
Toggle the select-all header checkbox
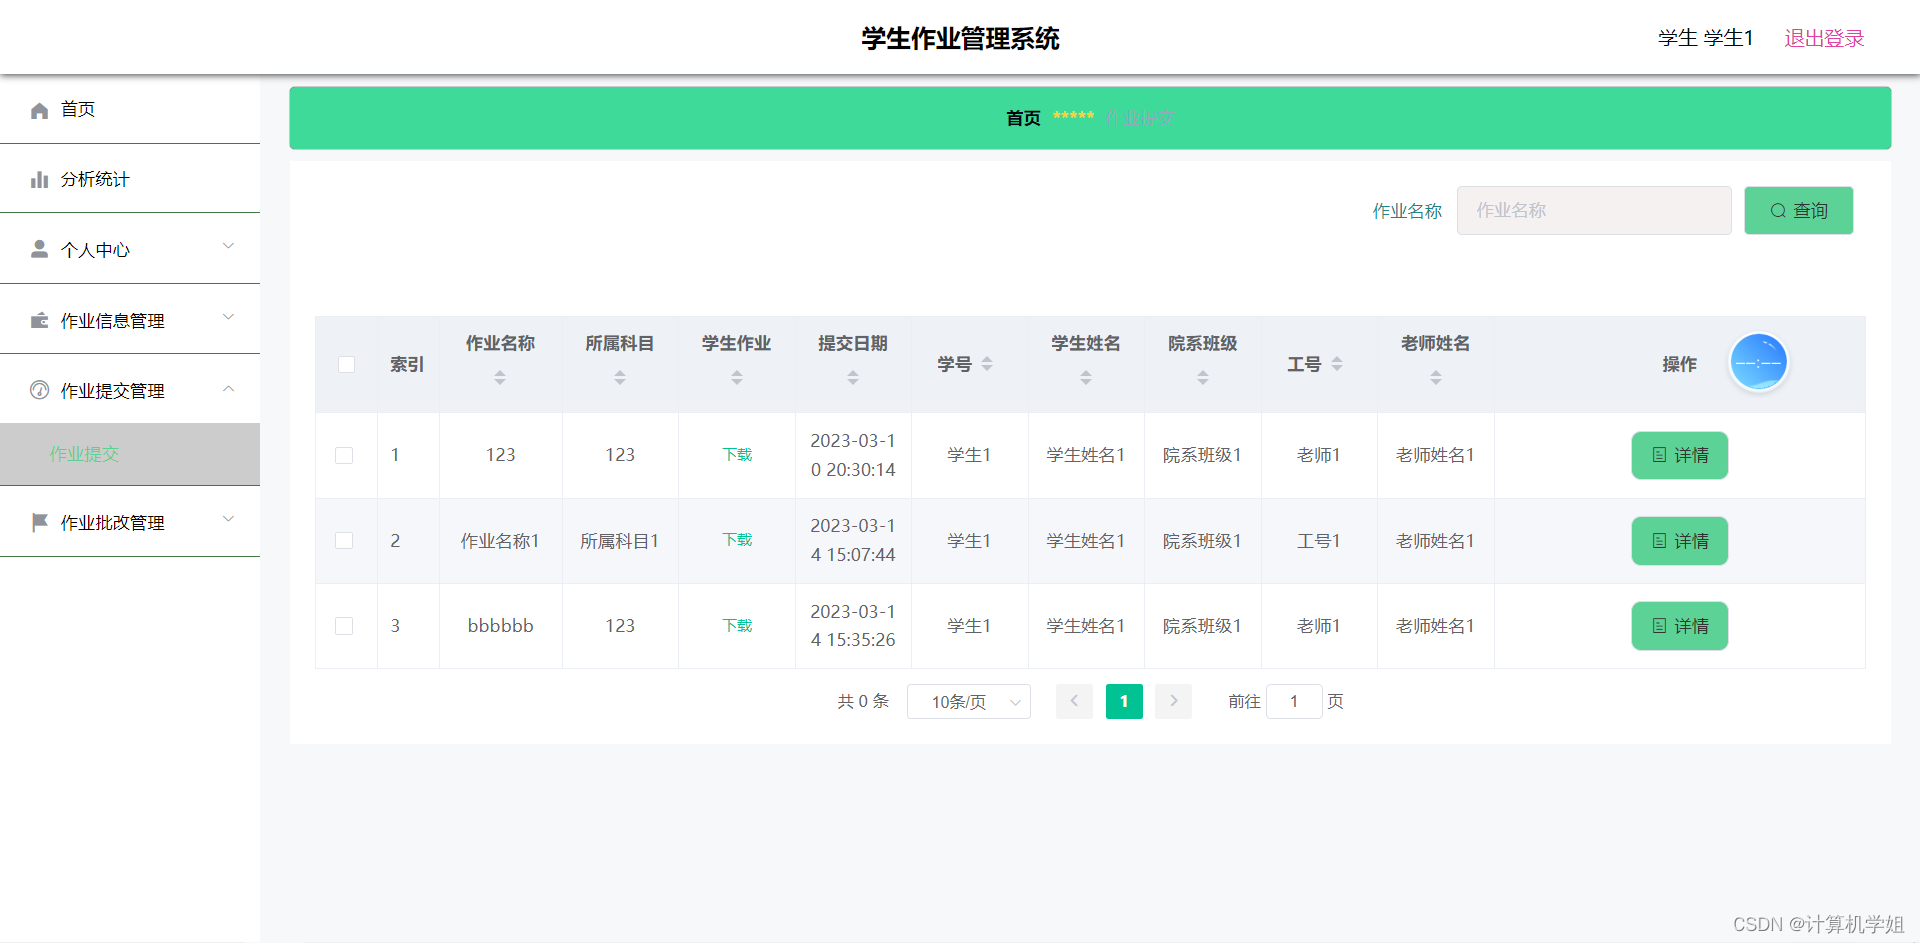(x=346, y=364)
